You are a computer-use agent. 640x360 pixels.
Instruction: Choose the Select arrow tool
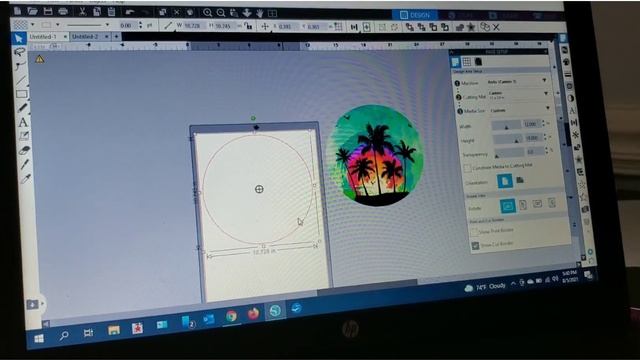(x=18, y=38)
